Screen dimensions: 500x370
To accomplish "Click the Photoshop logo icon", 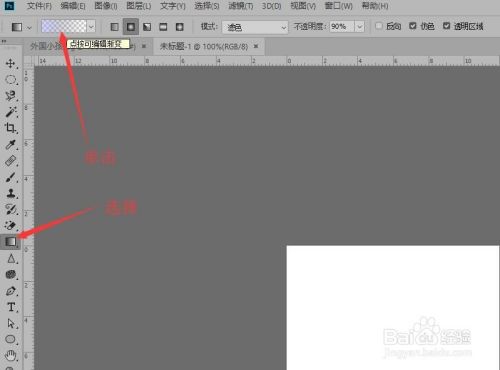I will (9, 5).
